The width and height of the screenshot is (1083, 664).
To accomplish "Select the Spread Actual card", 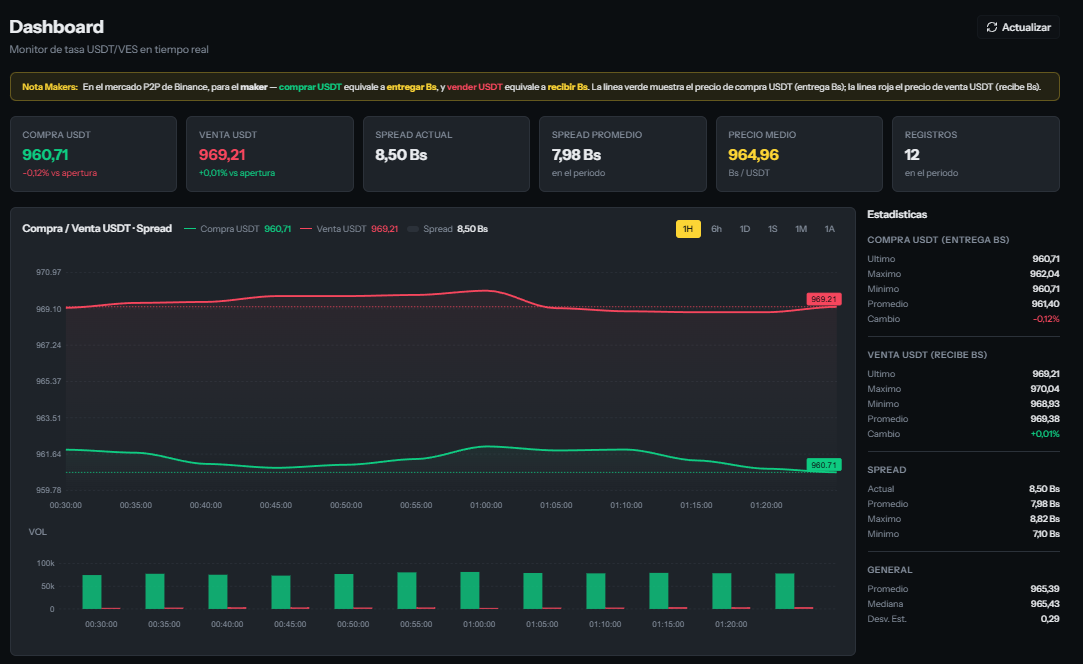I will [446, 153].
